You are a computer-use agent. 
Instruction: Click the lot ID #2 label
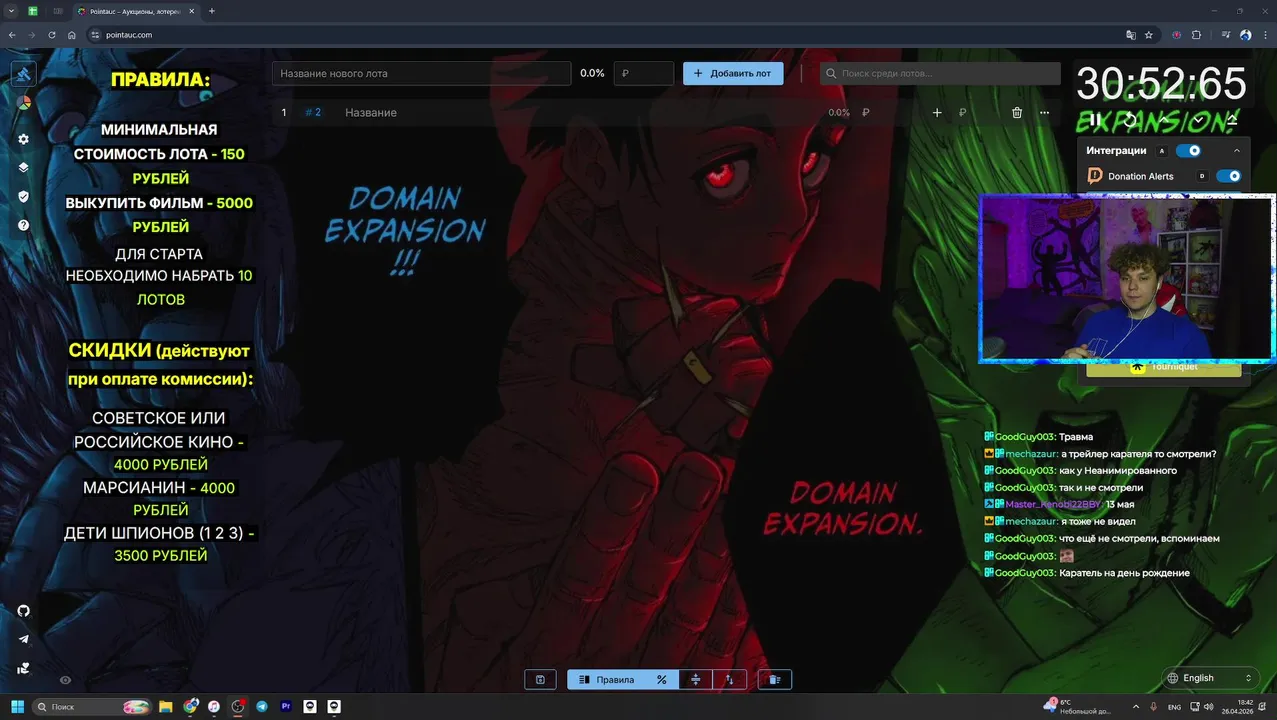click(x=313, y=113)
